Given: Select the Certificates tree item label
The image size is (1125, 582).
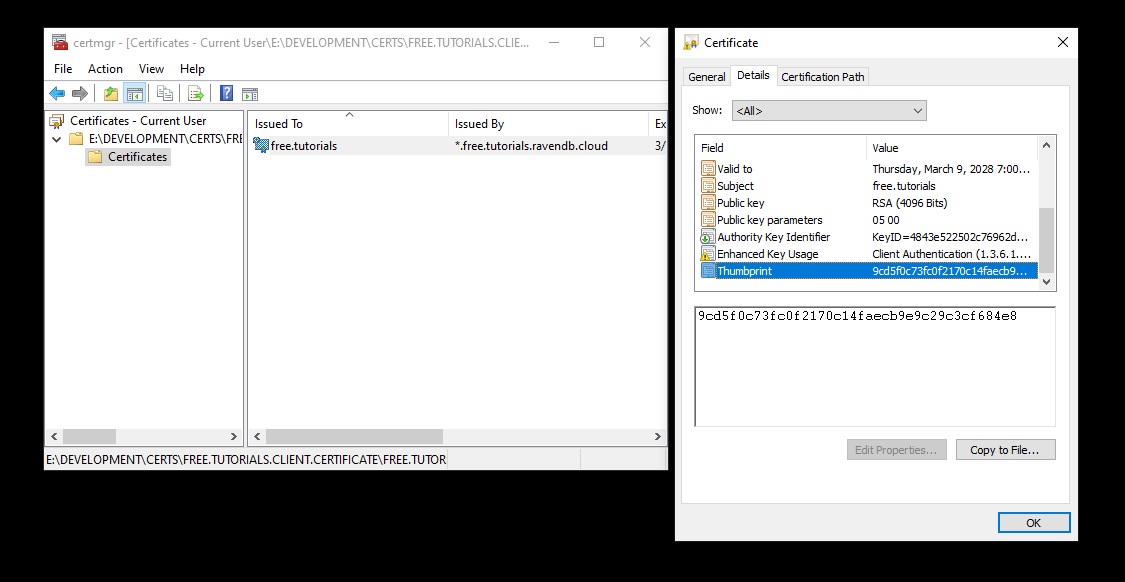Looking at the screenshot, I should [x=138, y=156].
